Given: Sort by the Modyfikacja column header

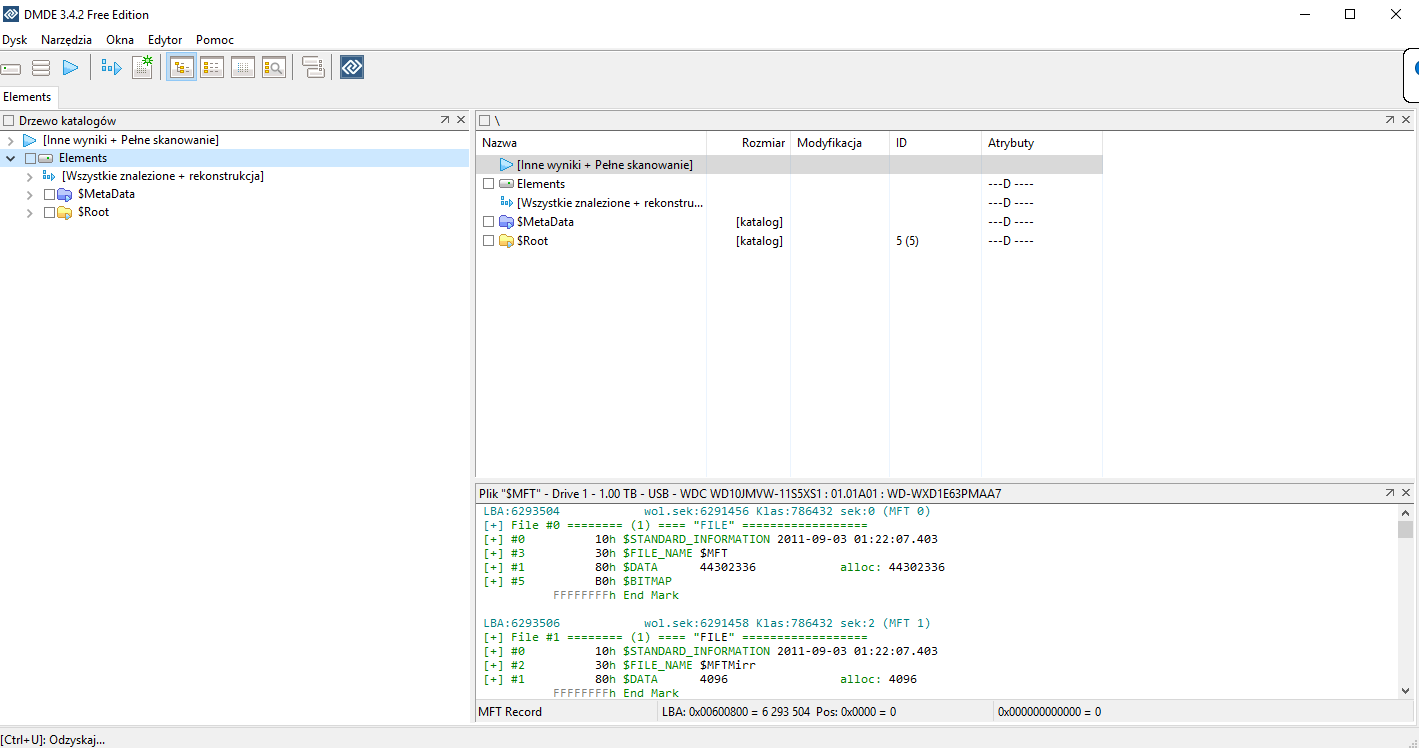Looking at the screenshot, I should pos(840,143).
